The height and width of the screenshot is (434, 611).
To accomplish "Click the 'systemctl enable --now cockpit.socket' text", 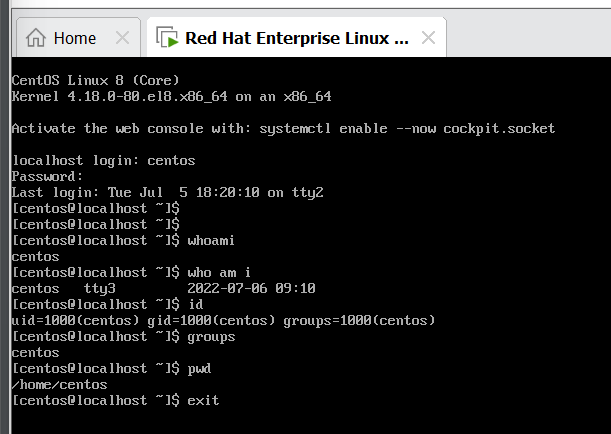I will (407, 128).
